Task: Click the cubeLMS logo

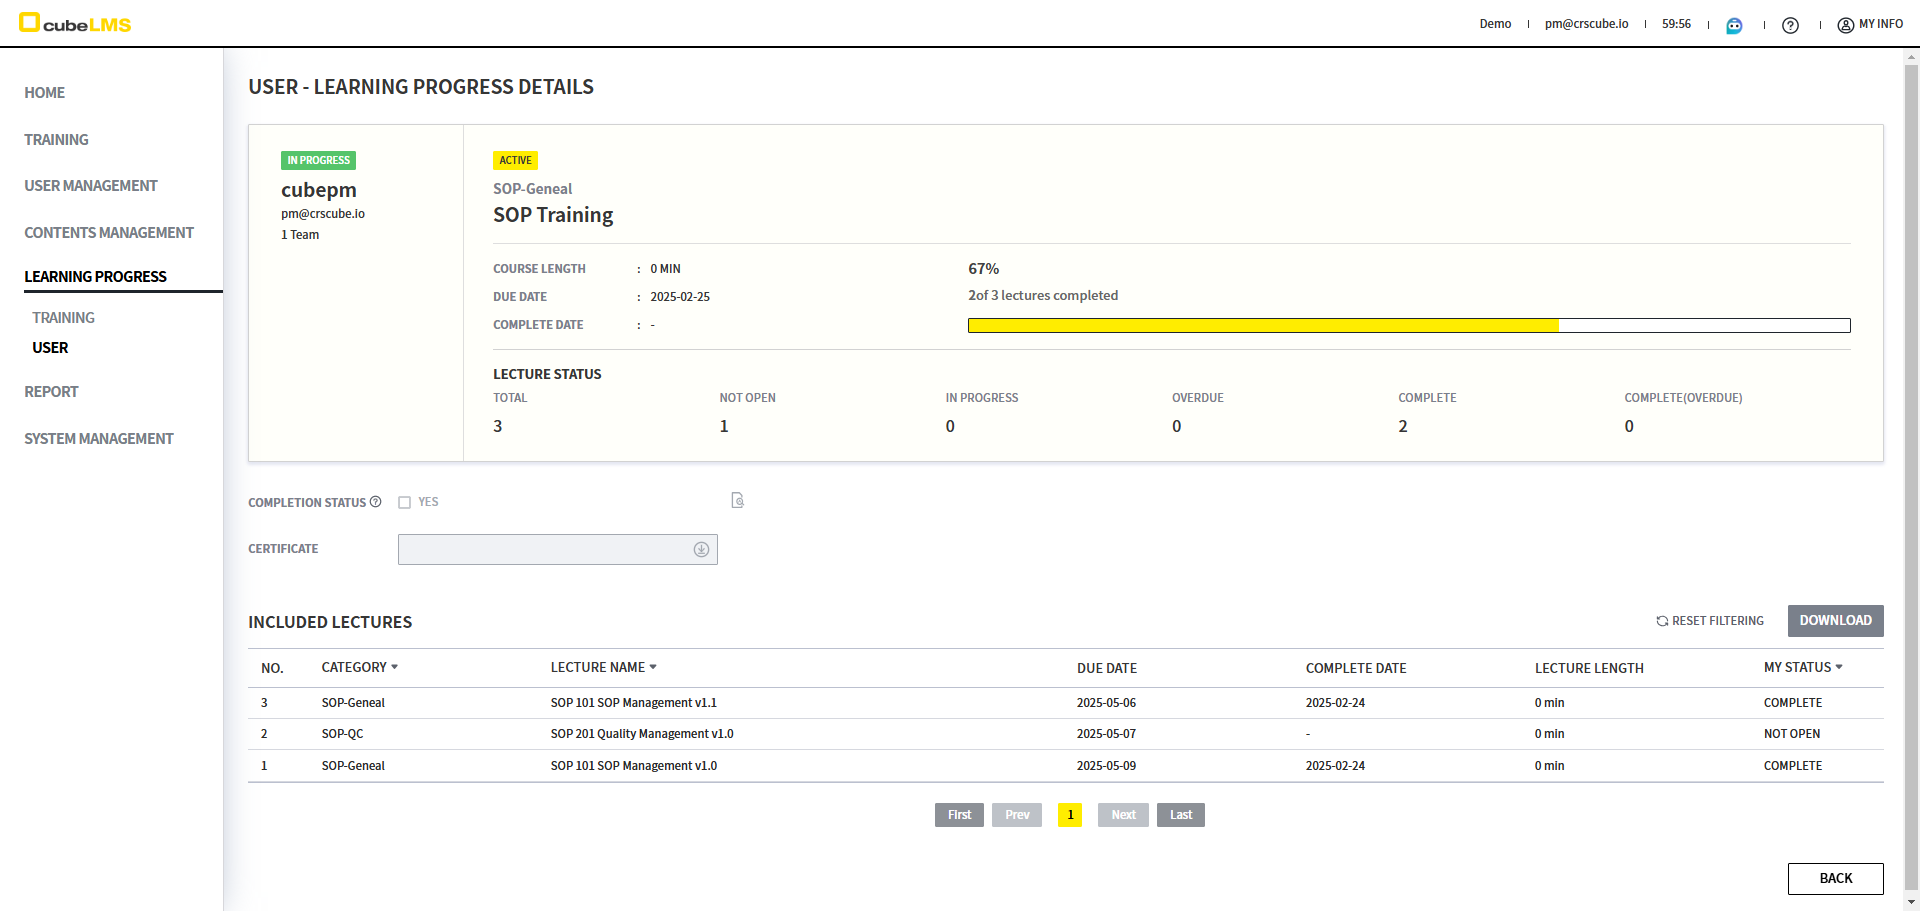Action: [76, 23]
